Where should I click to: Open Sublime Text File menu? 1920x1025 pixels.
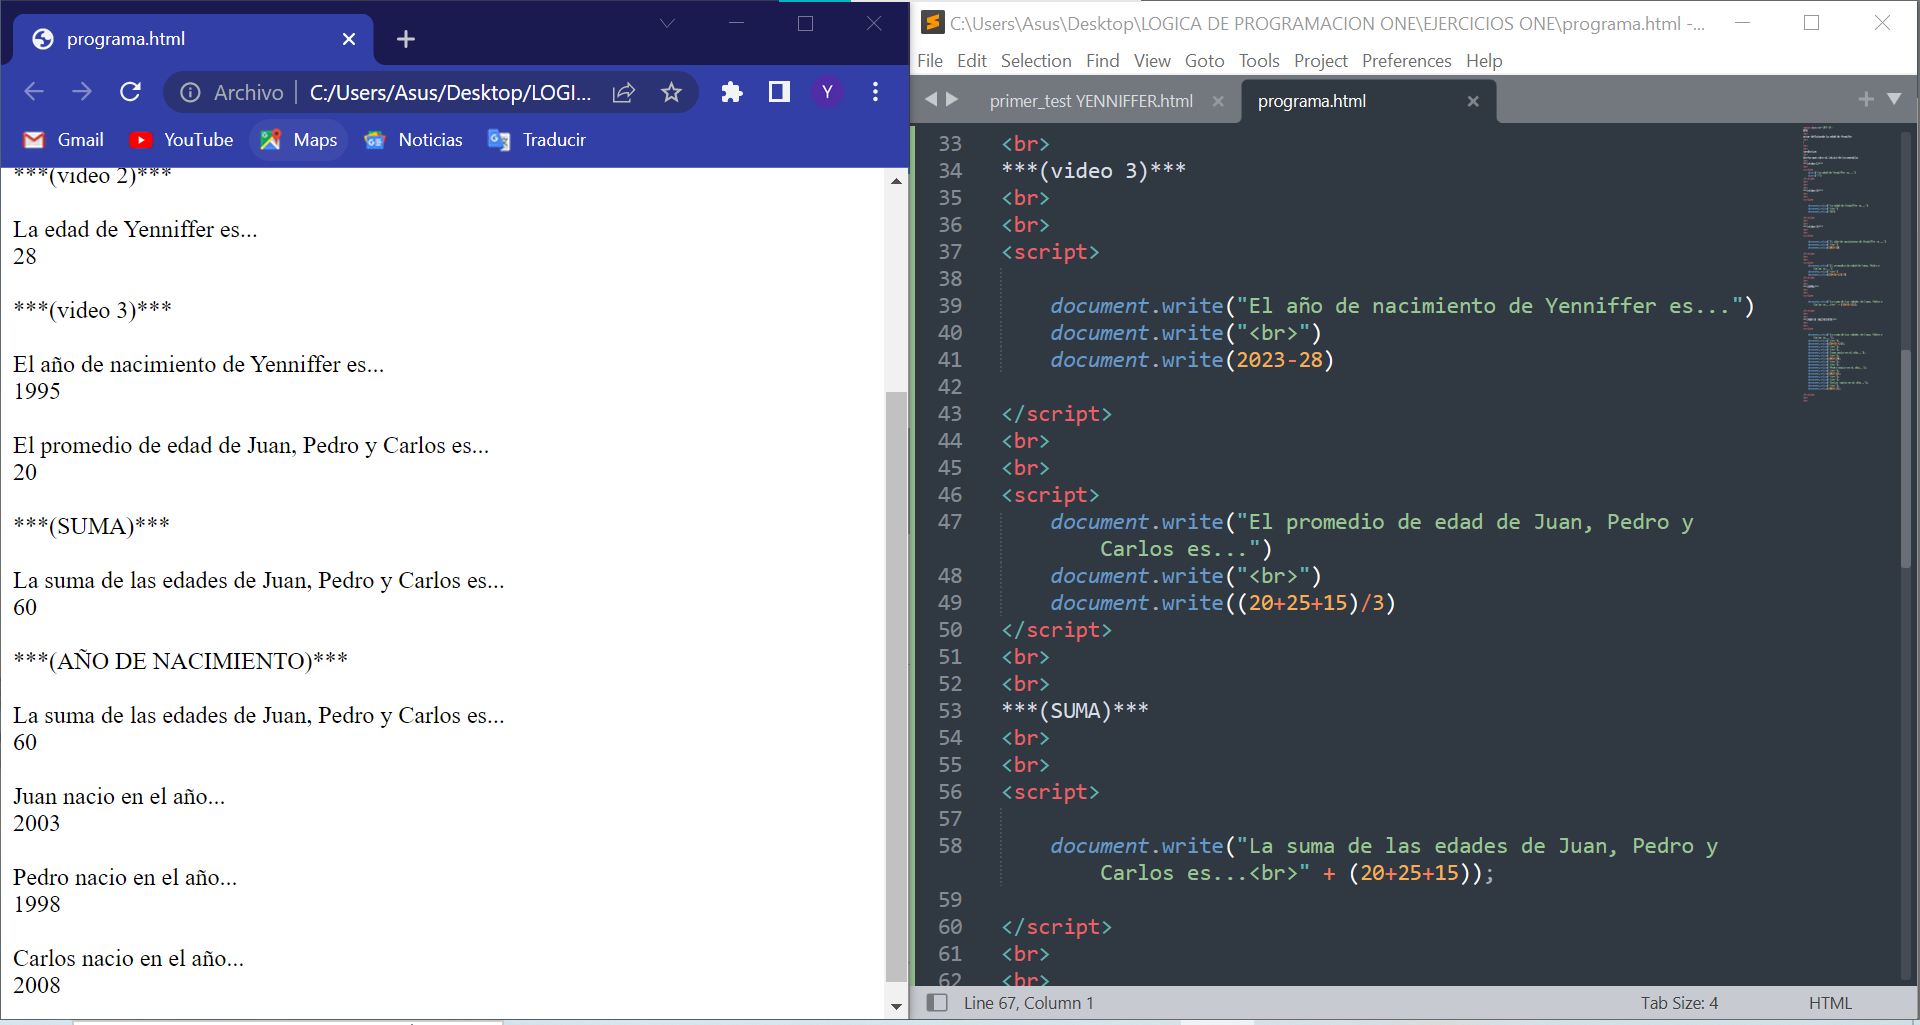pyautogui.click(x=930, y=61)
